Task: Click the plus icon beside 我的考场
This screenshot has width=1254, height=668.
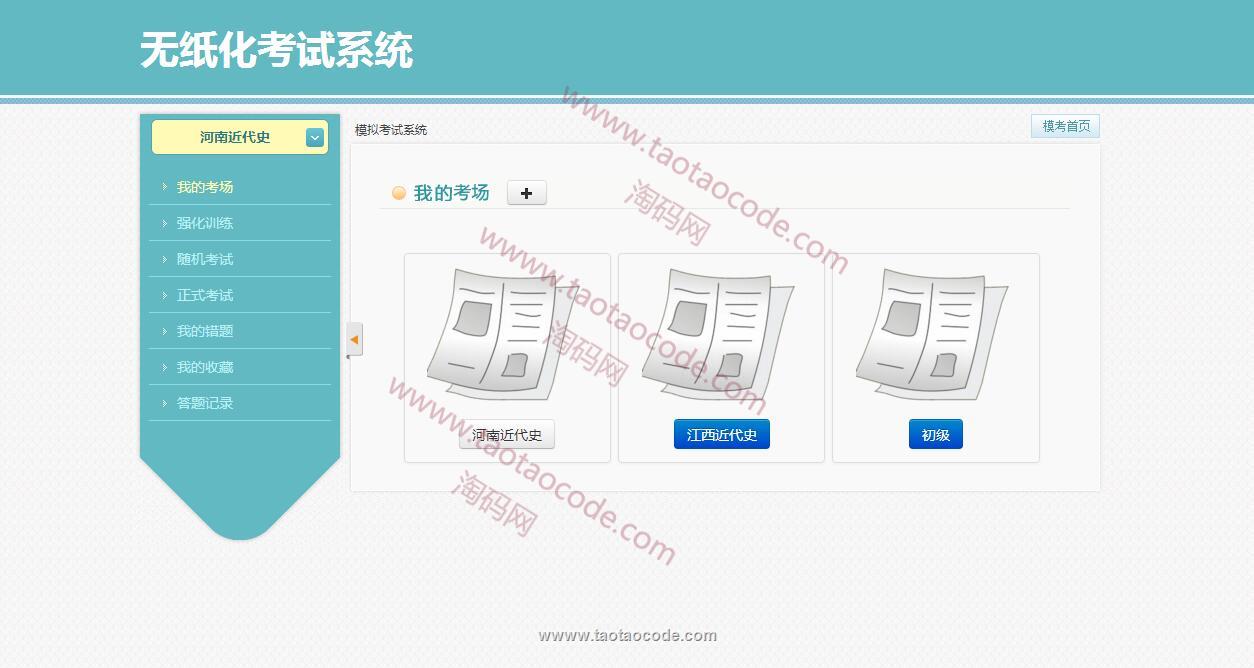Action: coord(526,193)
